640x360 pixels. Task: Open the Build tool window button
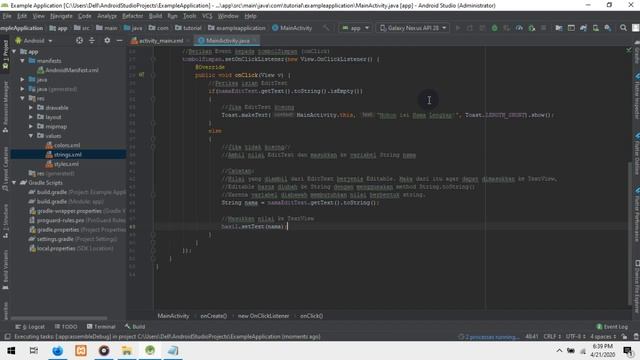(x=135, y=327)
